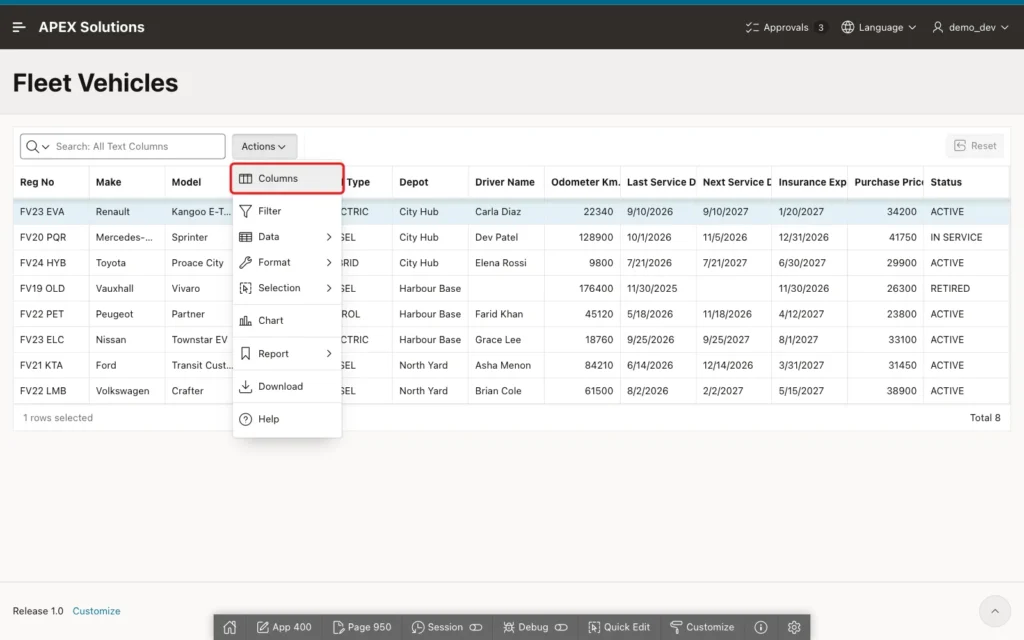Click the Customize link in footer
1024x640 pixels.
pyautogui.click(x=96, y=611)
